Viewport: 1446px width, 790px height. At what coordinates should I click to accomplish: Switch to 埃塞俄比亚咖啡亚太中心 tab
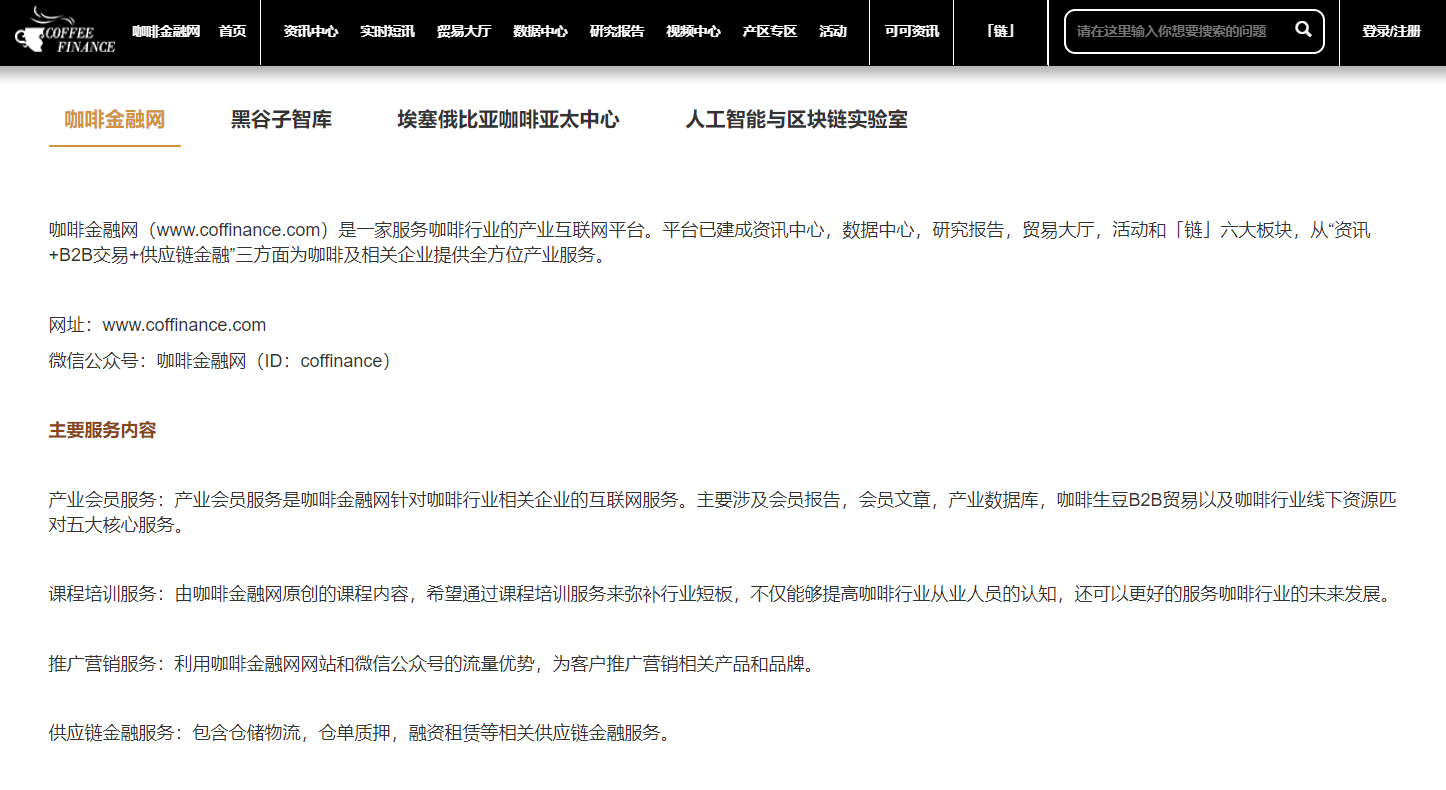click(x=508, y=120)
